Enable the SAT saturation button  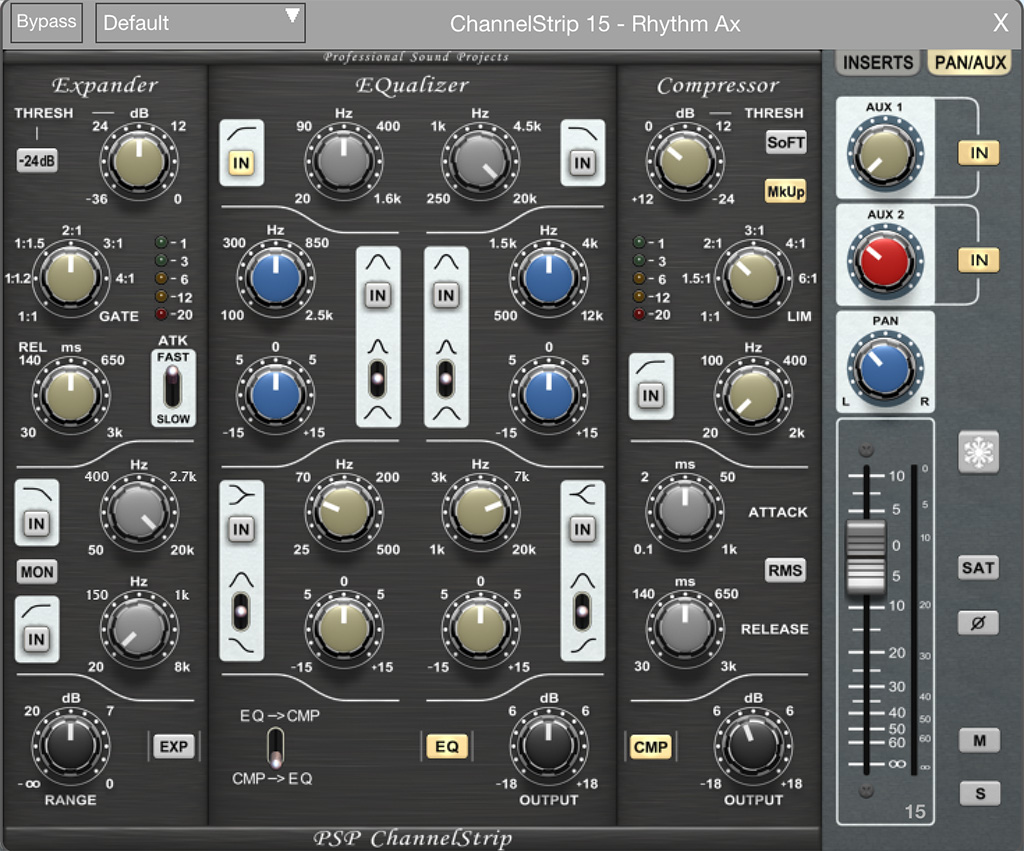tap(978, 568)
